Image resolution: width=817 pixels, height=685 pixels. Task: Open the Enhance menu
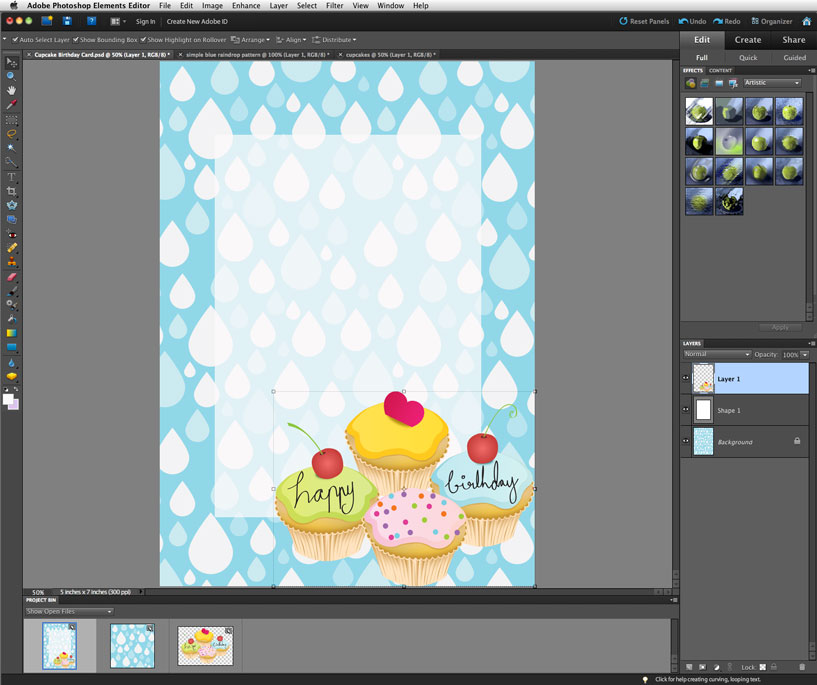click(246, 6)
